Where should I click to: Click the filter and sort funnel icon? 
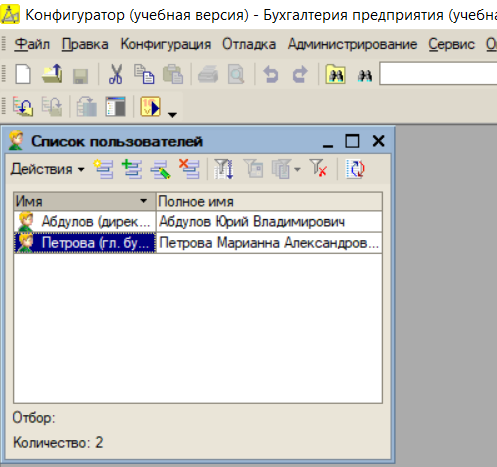coord(224,169)
